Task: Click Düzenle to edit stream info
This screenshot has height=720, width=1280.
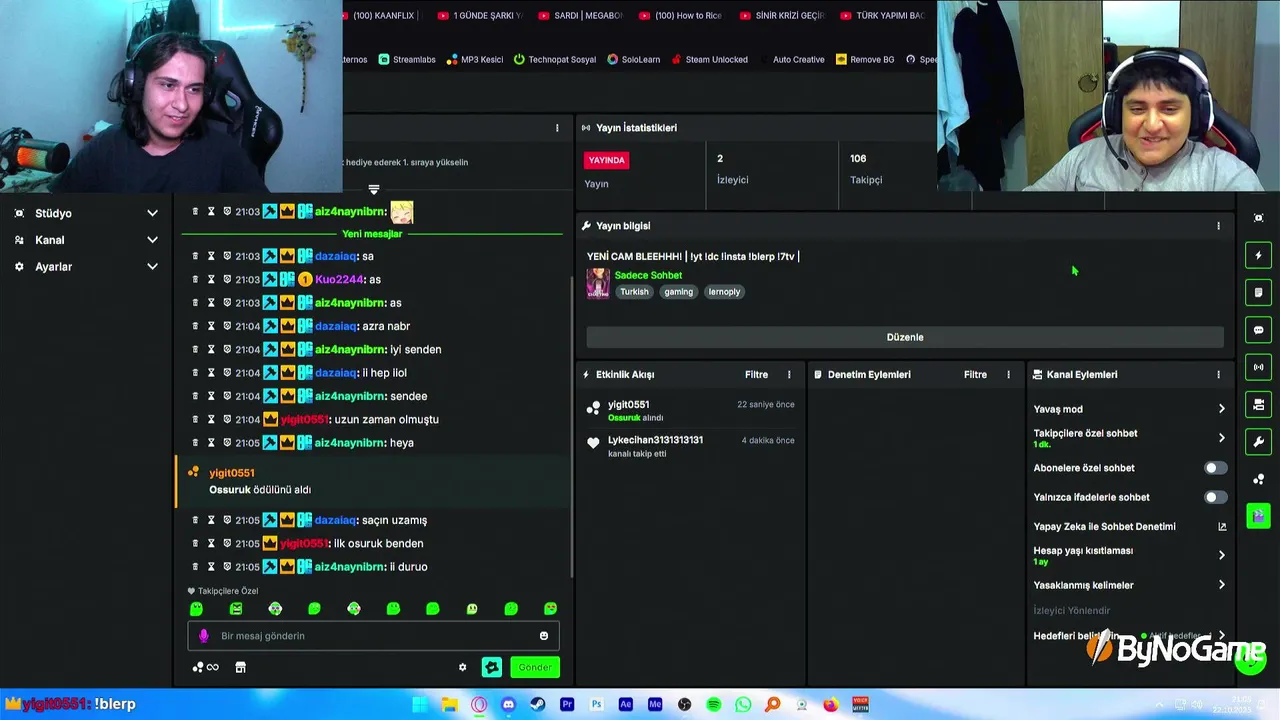Action: point(905,337)
